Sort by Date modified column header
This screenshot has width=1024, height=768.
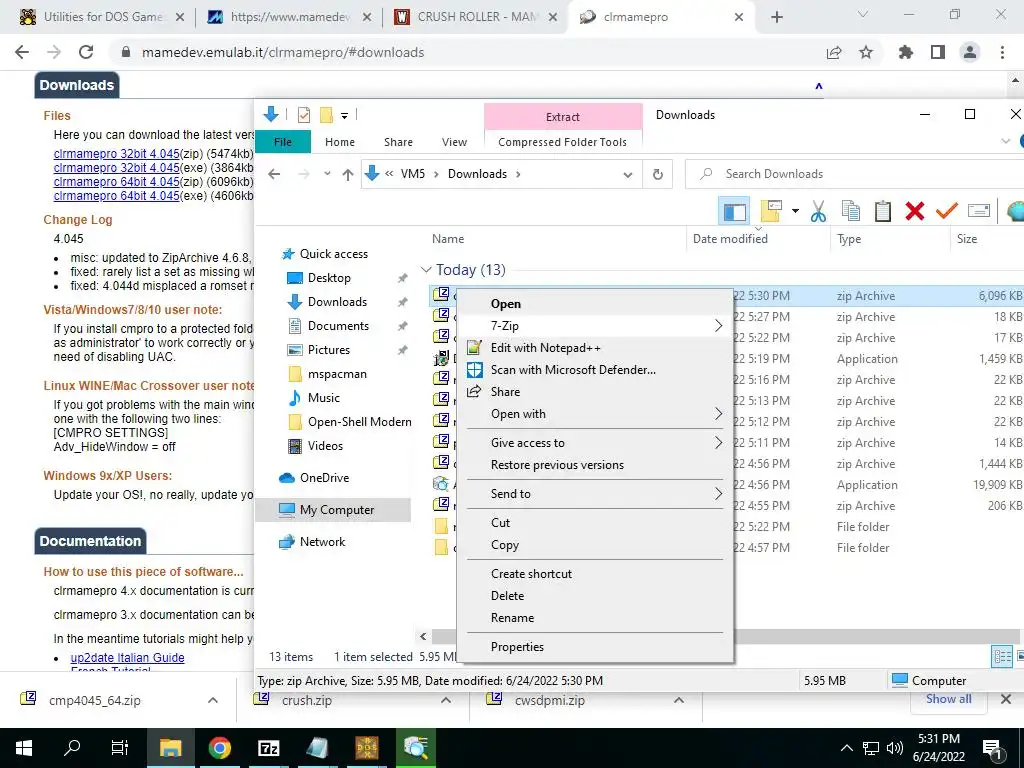coord(730,238)
